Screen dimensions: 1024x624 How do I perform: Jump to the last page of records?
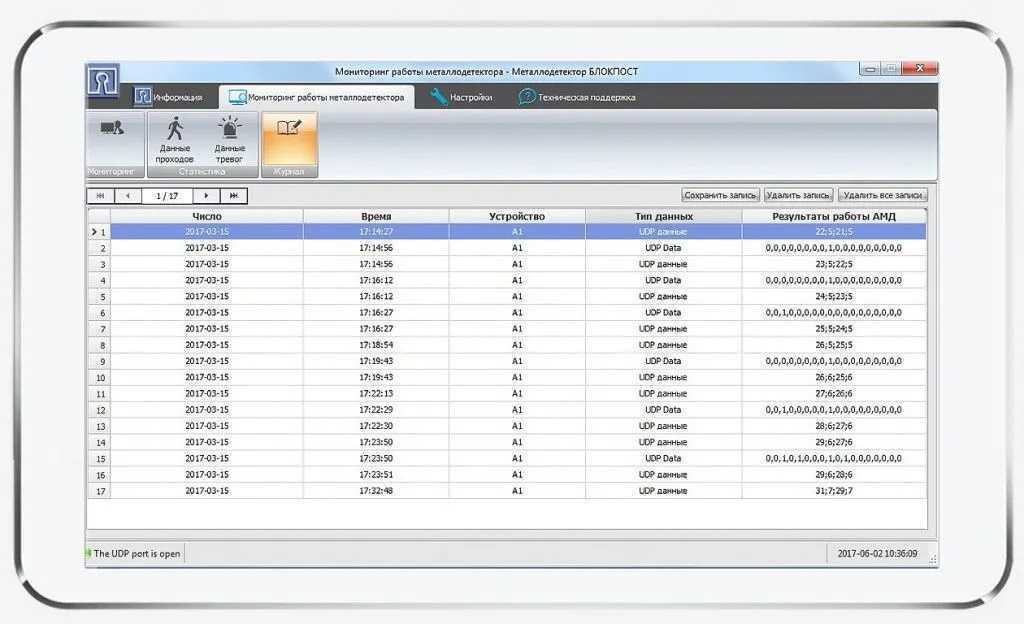pos(234,196)
